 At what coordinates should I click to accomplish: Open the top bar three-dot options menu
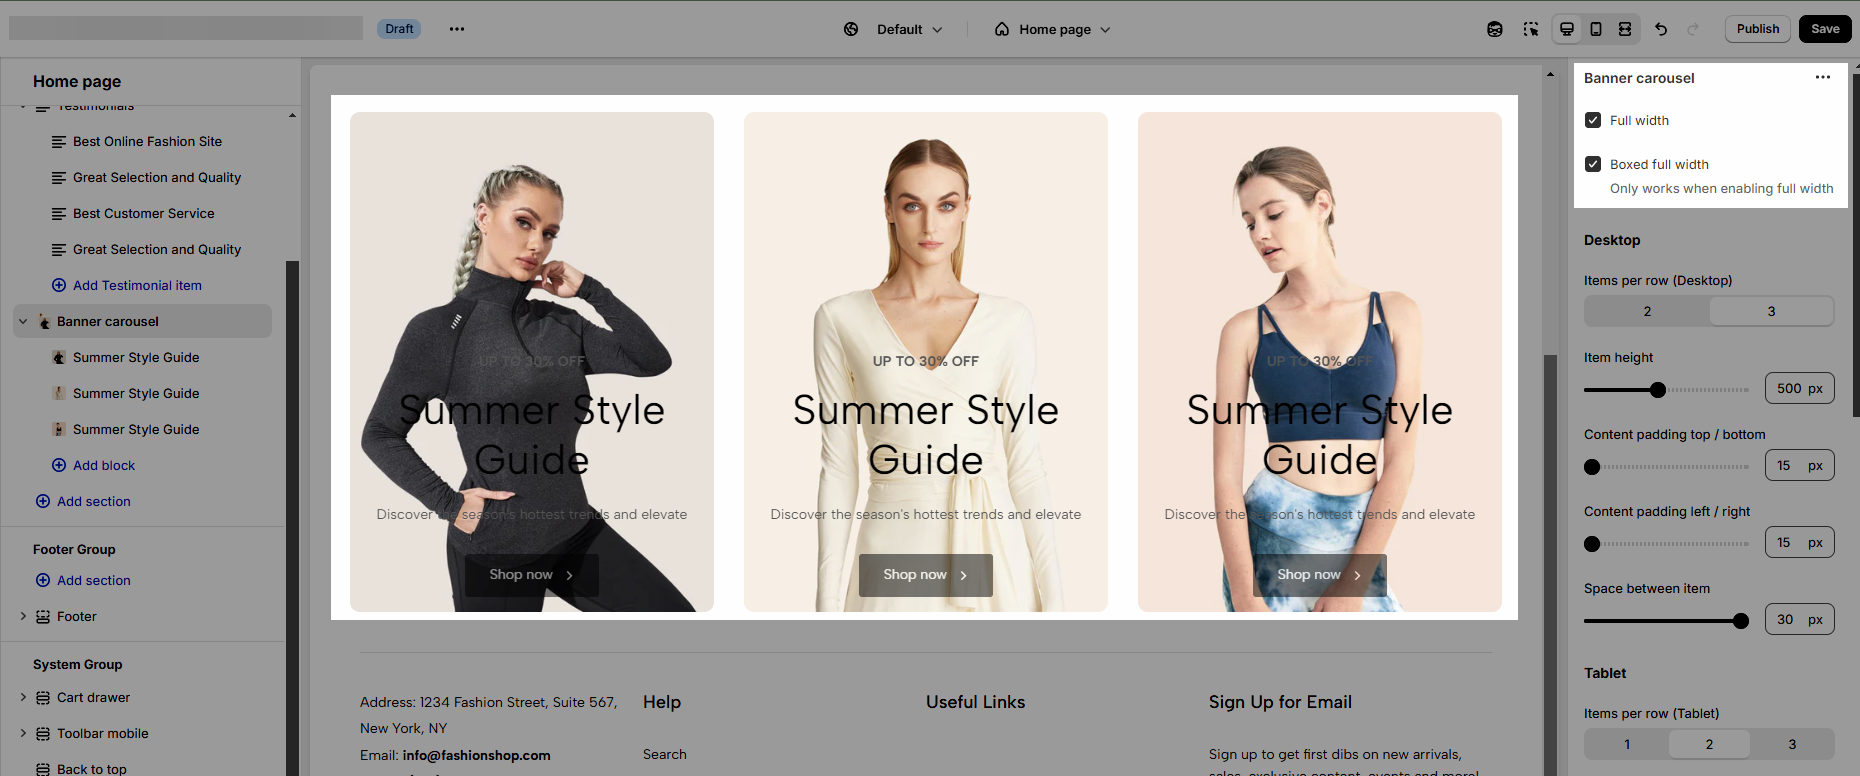pos(457,29)
